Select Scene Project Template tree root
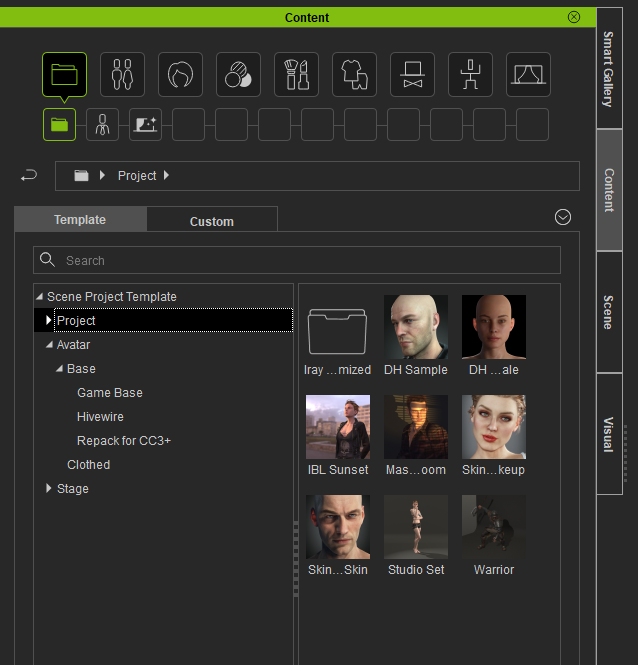This screenshot has height=665, width=638. [x=112, y=296]
